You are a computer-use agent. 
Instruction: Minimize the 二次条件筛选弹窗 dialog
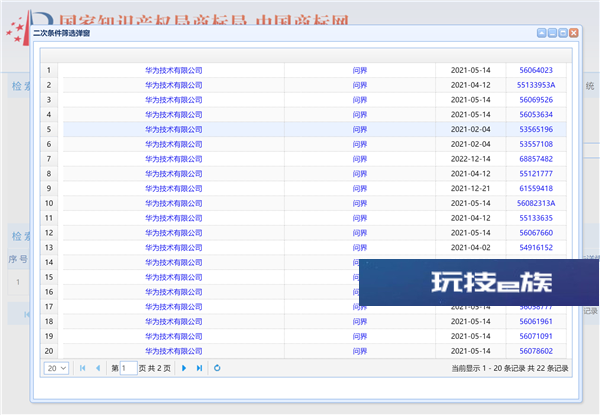tap(552, 33)
